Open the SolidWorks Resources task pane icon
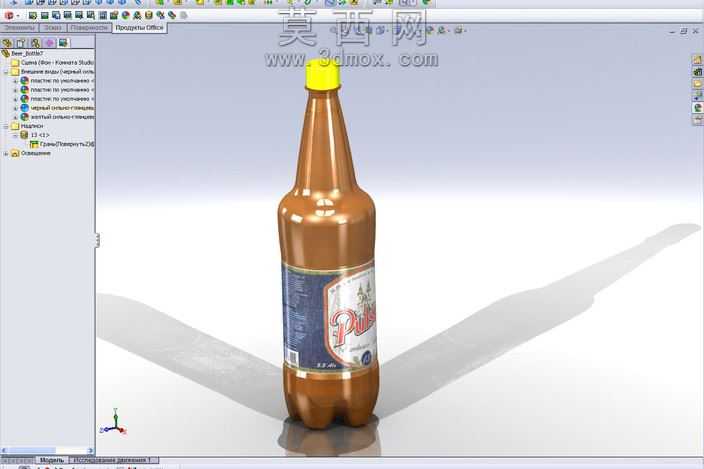This screenshot has width=704, height=469. tap(697, 60)
